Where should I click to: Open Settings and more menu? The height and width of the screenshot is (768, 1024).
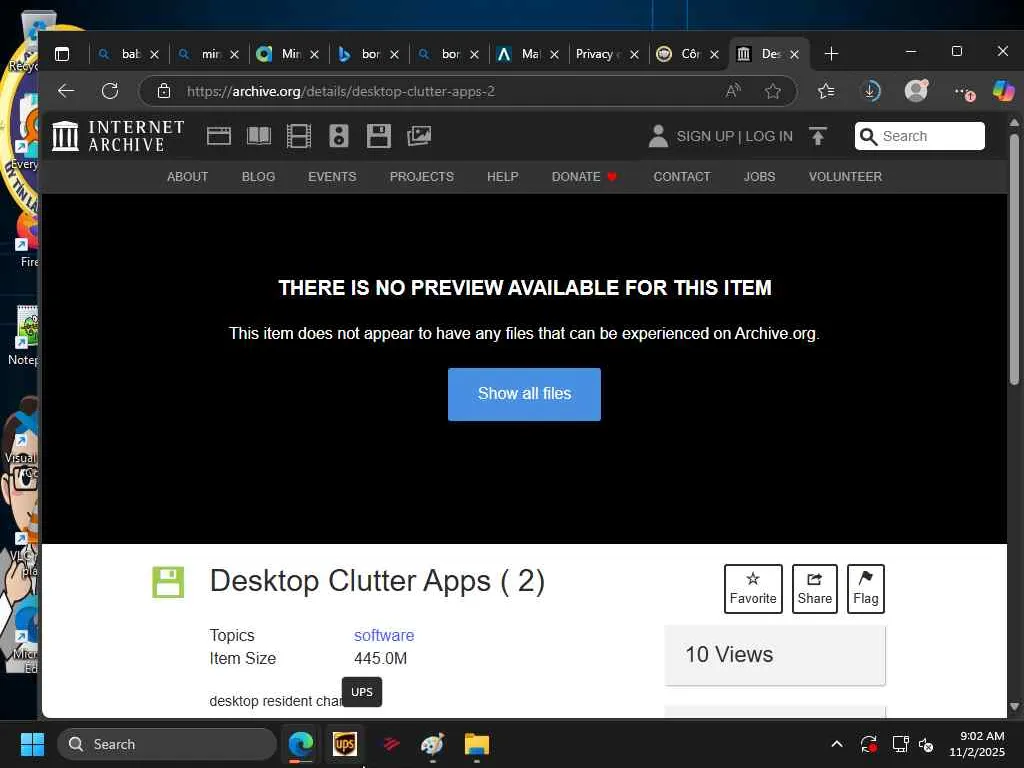[963, 92]
